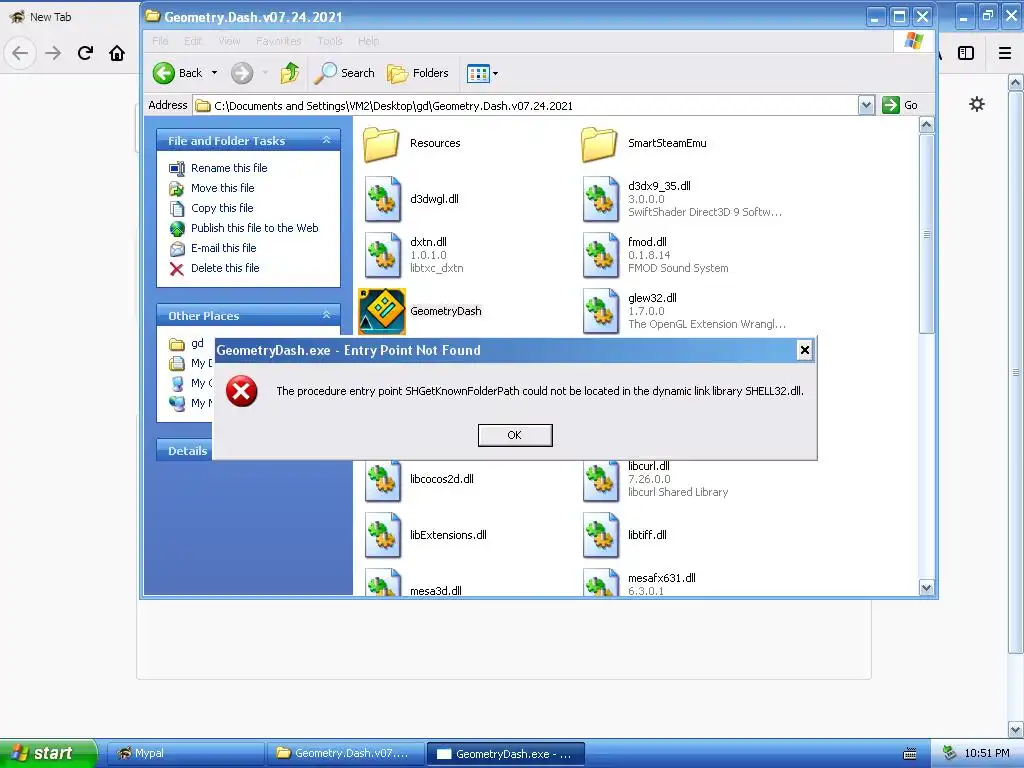
Task: Click the reload icon in Mypal
Action: coord(85,53)
